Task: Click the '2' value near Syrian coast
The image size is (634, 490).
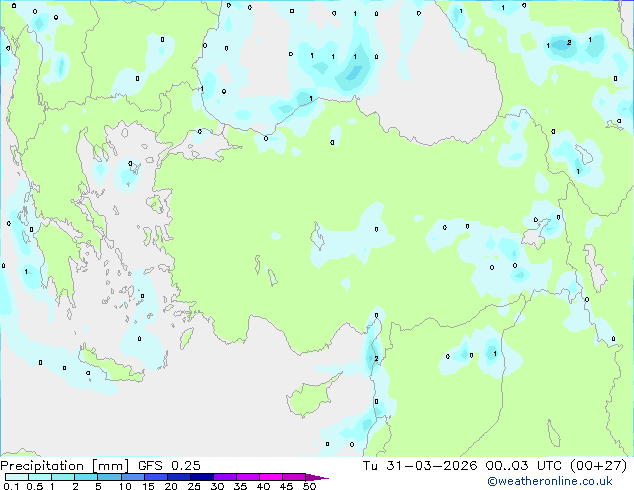Action: (376, 359)
